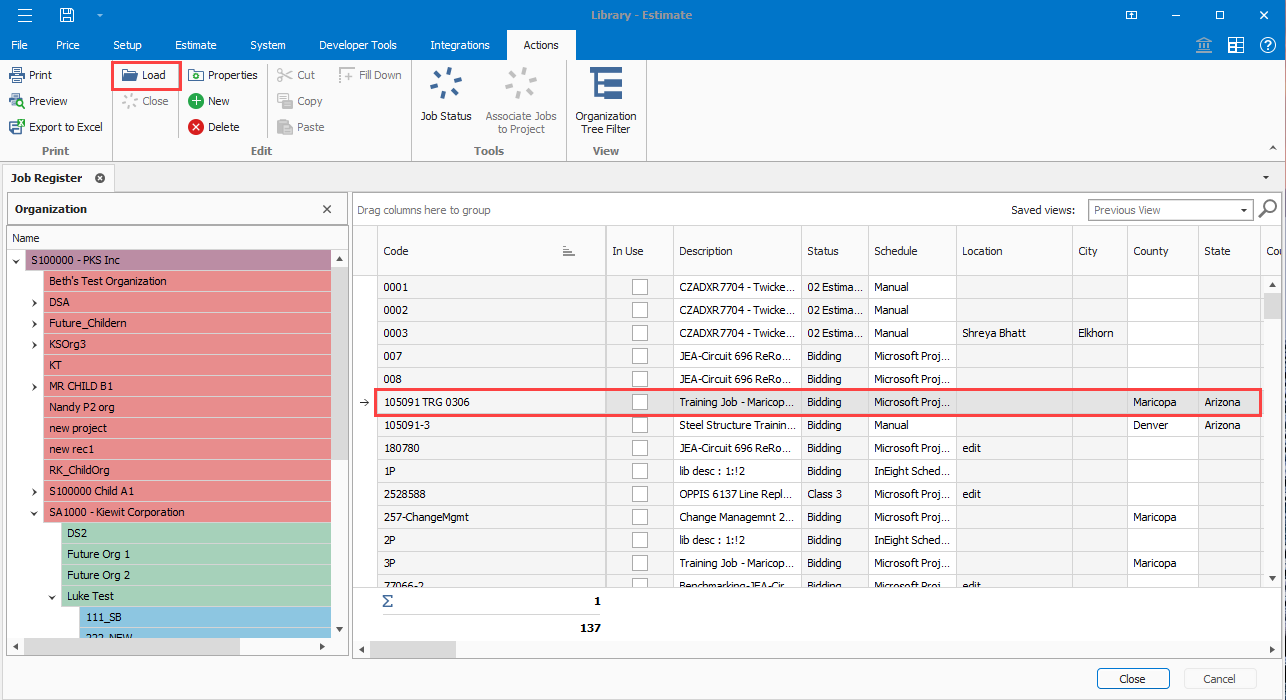1286x700 pixels.
Task: Expand the DSA organization node
Action: pos(35,302)
